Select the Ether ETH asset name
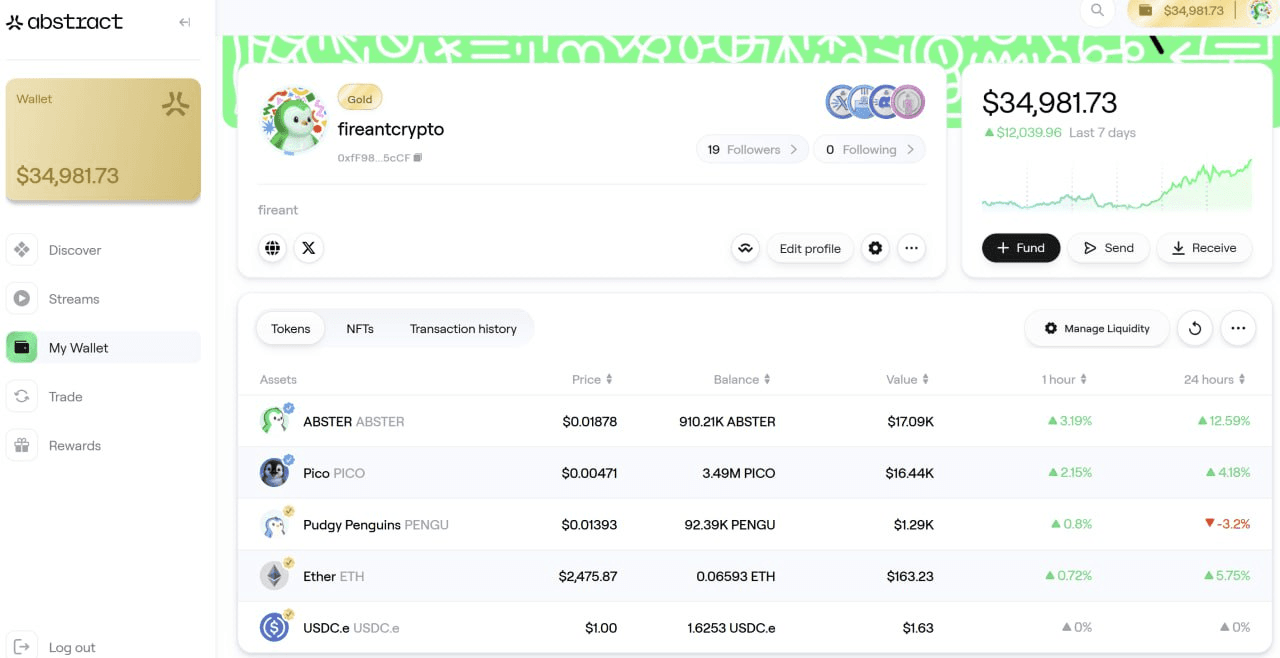 [334, 577]
